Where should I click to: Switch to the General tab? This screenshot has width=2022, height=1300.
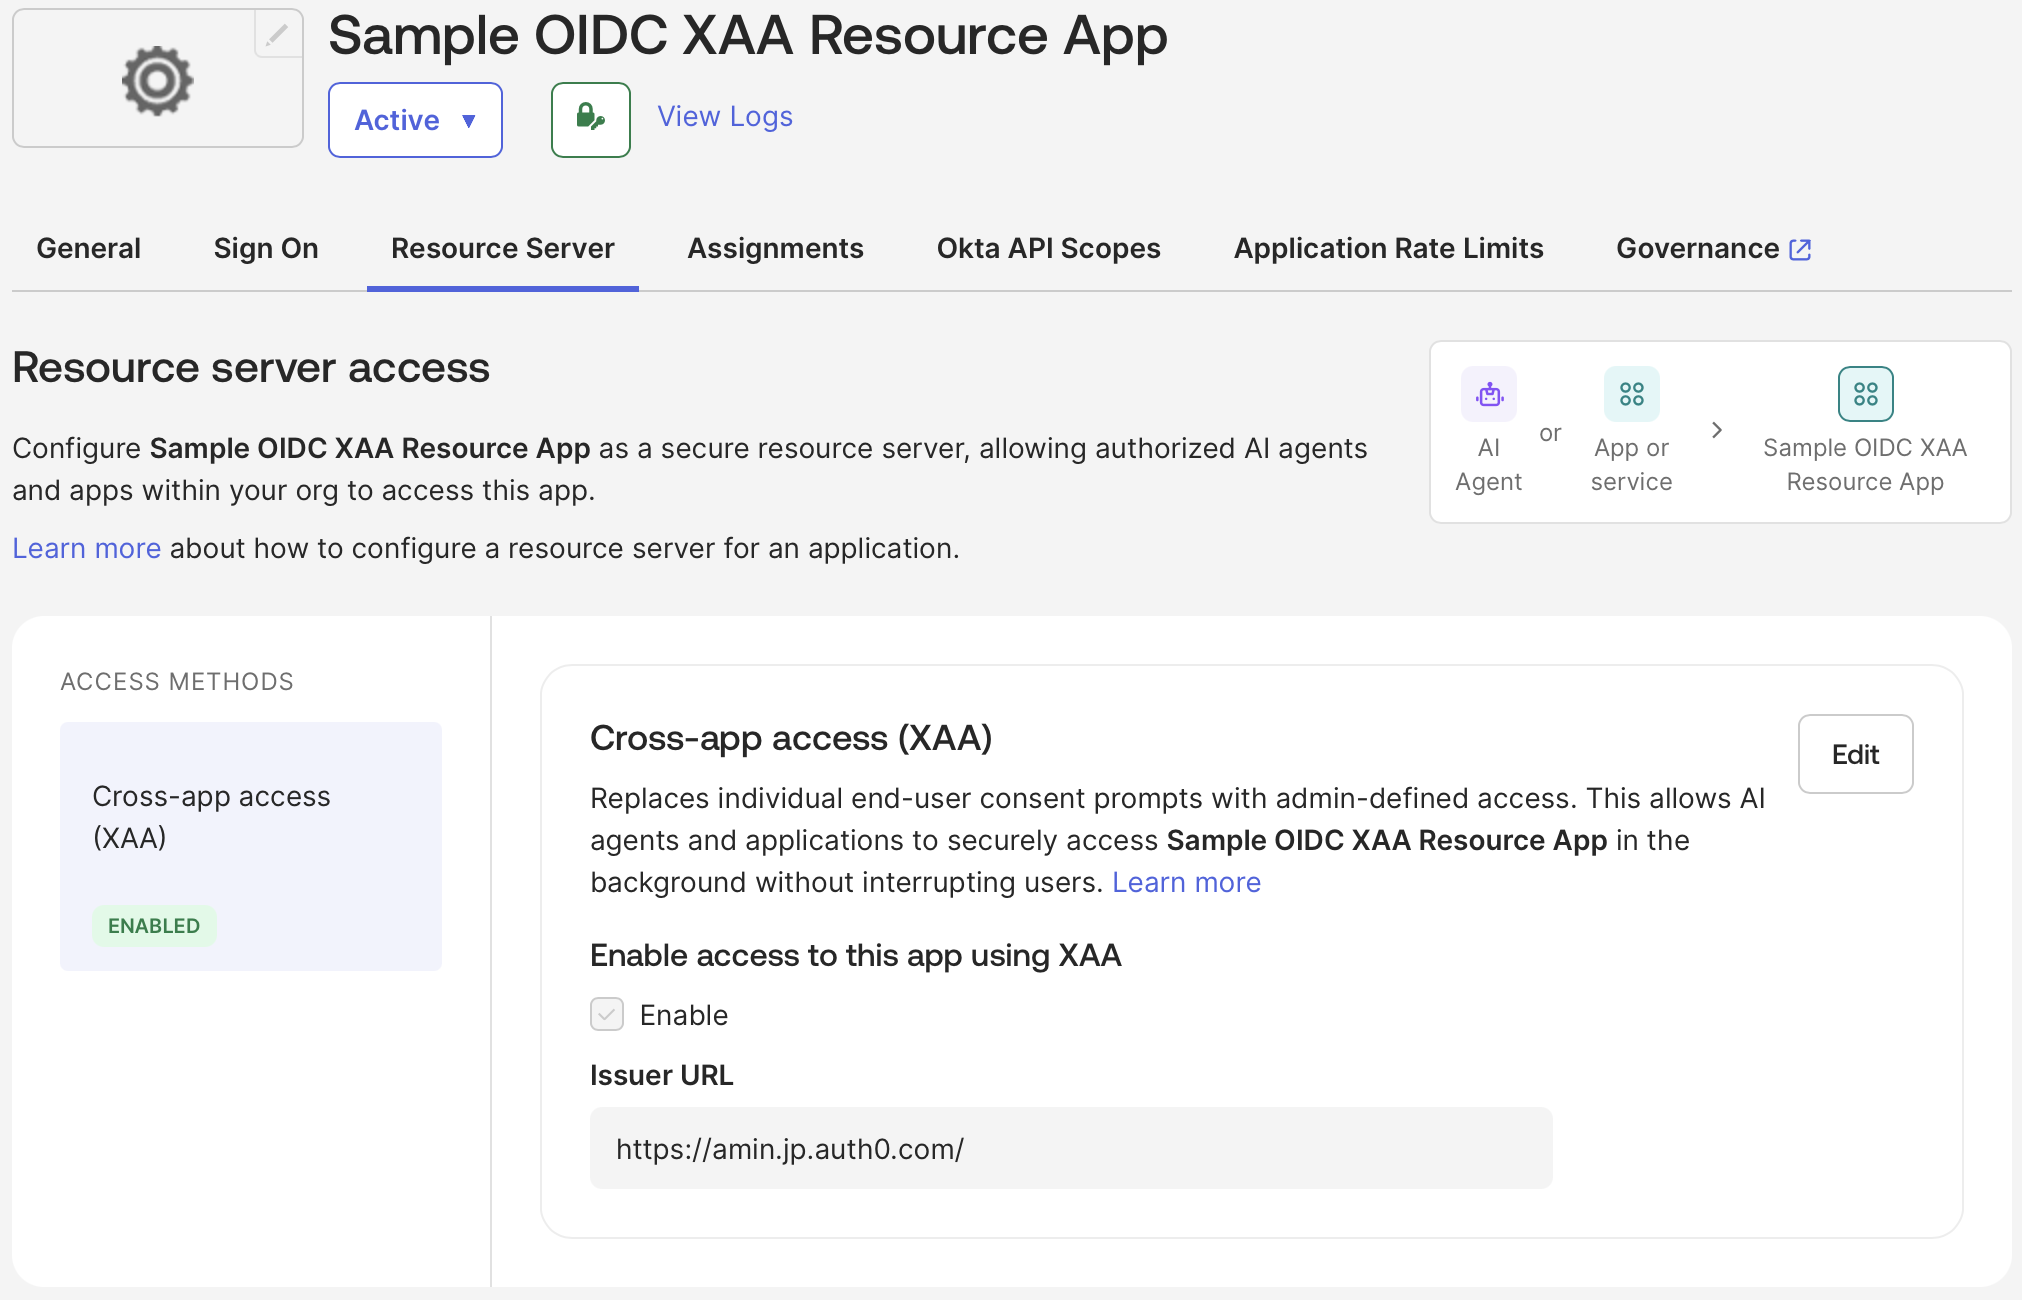(x=89, y=248)
